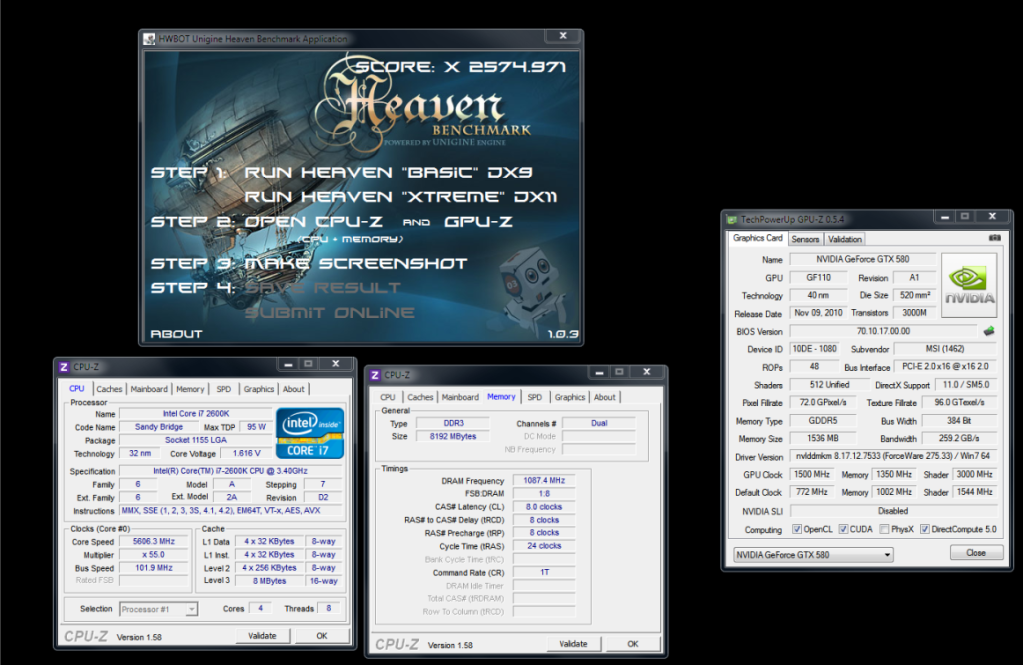Screen dimensions: 1023x665
Task: Click the GPU-Z camera screenshot icon
Action: (994, 238)
